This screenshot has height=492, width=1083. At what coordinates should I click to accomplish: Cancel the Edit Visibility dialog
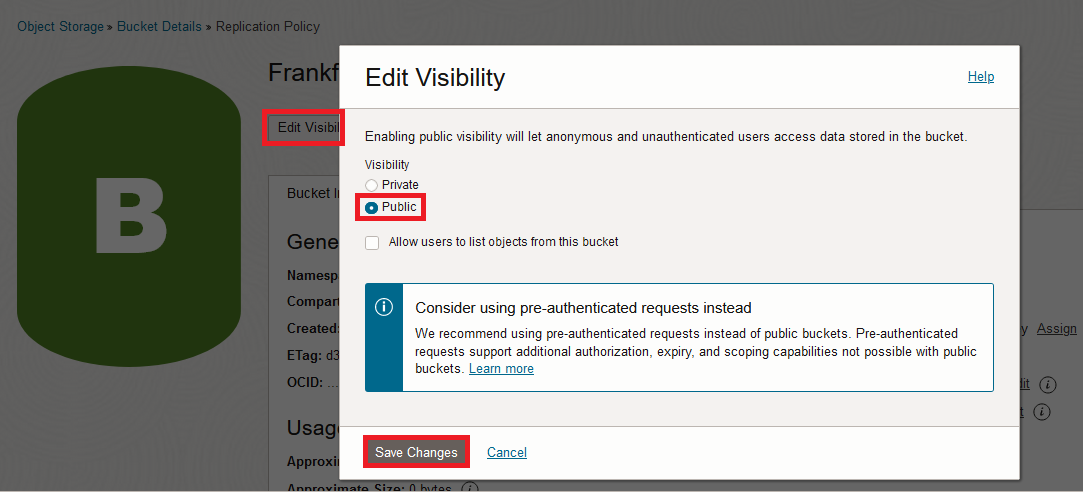click(x=507, y=452)
